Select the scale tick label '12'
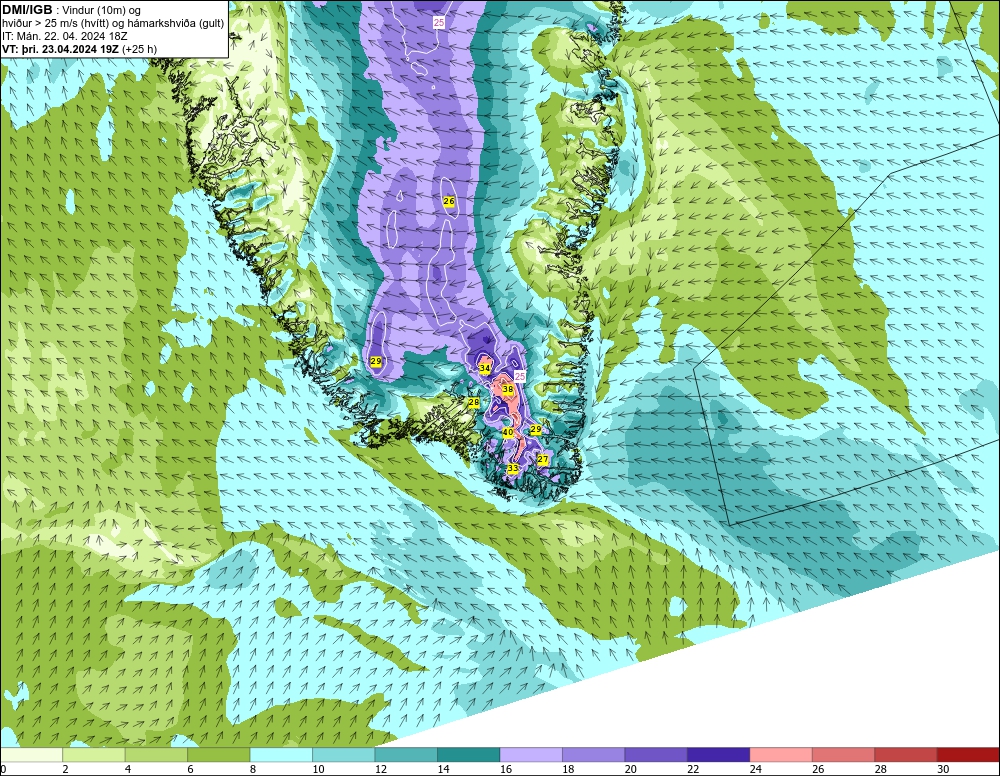This screenshot has width=1000, height=776. (x=381, y=770)
